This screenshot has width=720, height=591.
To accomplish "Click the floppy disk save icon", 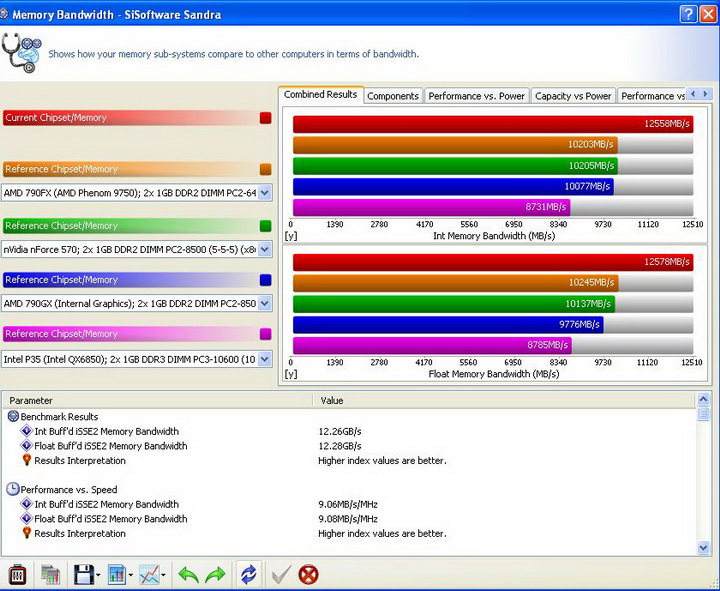I will pyautogui.click(x=84, y=574).
